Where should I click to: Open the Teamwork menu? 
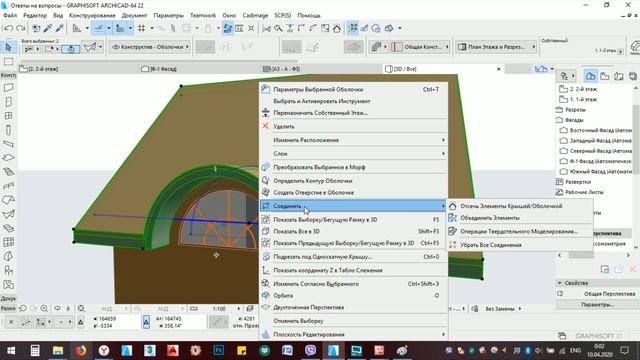pos(203,16)
